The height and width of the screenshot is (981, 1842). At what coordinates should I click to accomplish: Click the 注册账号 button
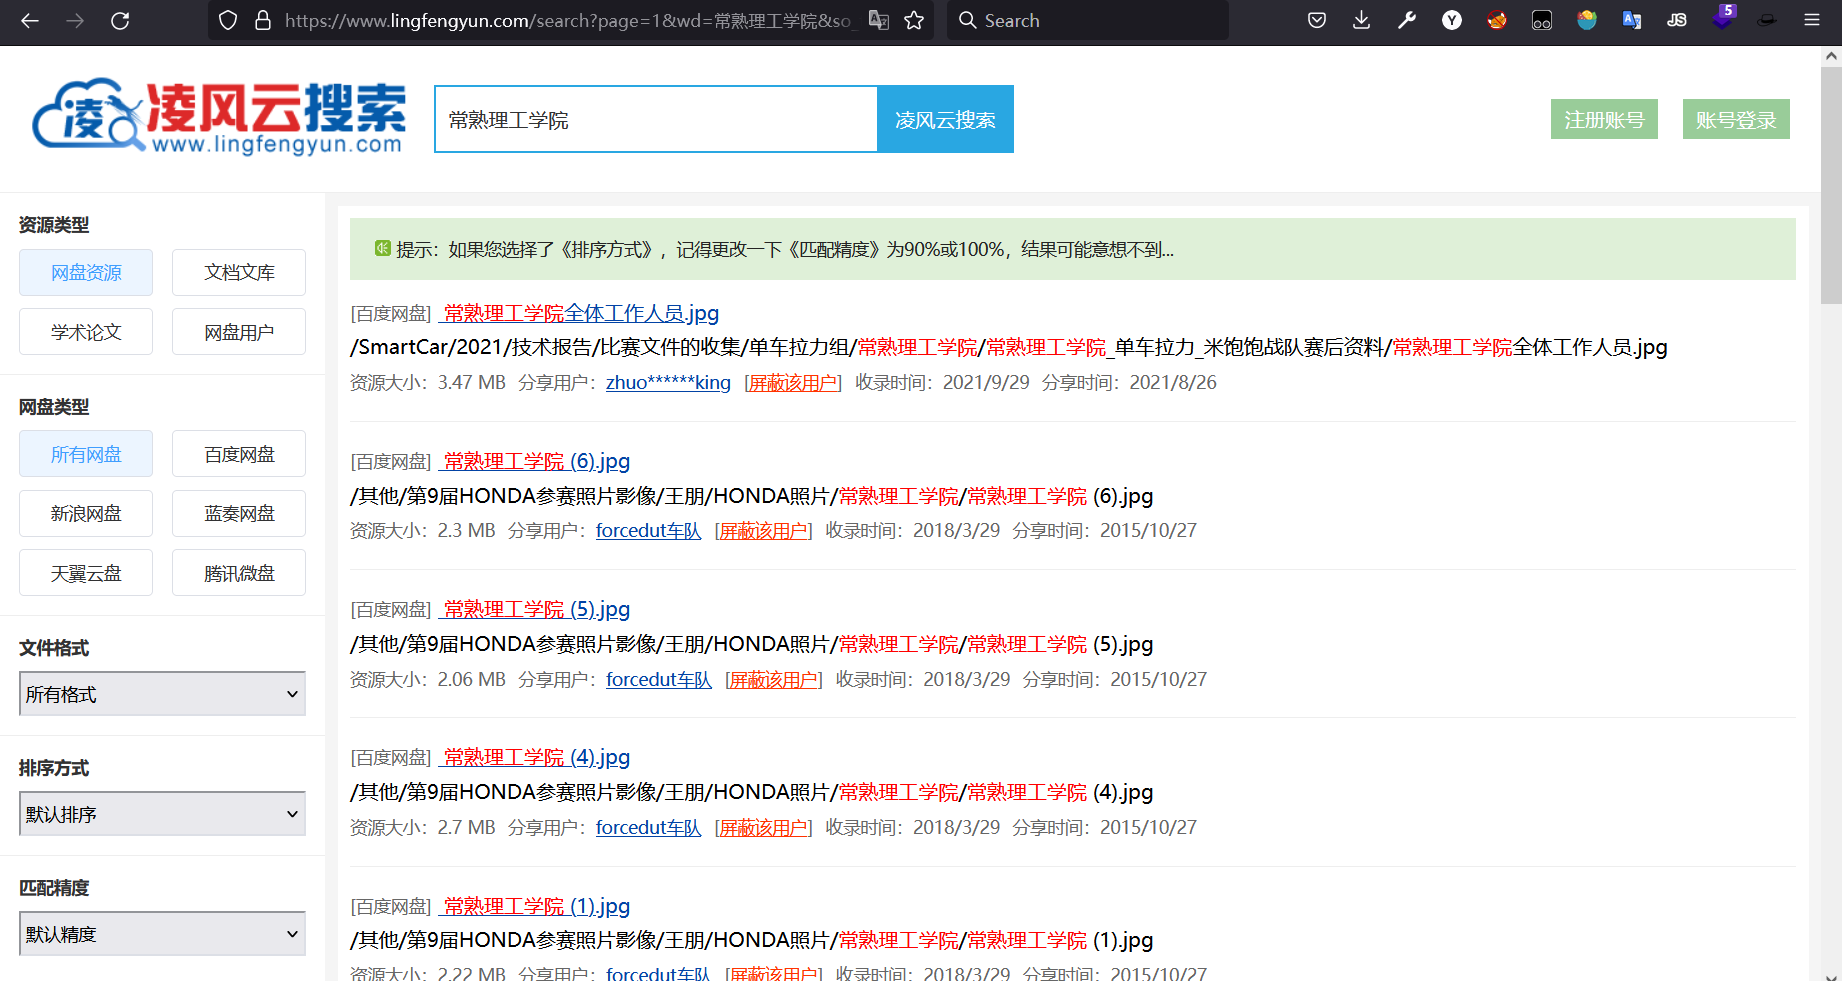(1604, 119)
